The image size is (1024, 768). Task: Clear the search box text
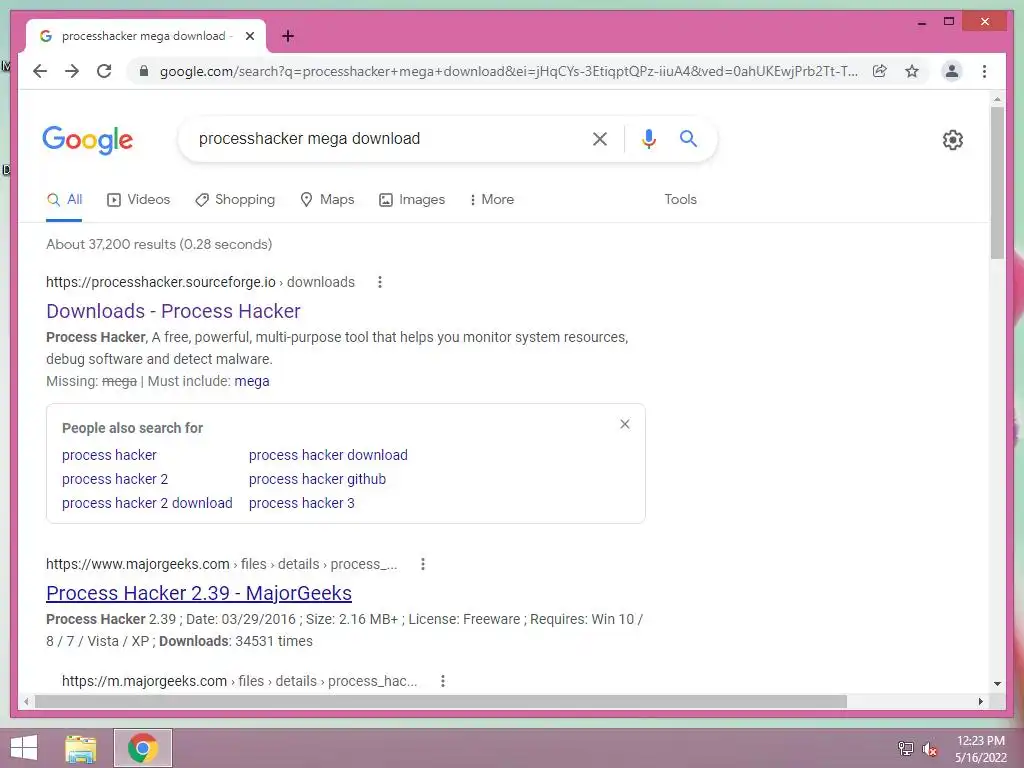600,138
